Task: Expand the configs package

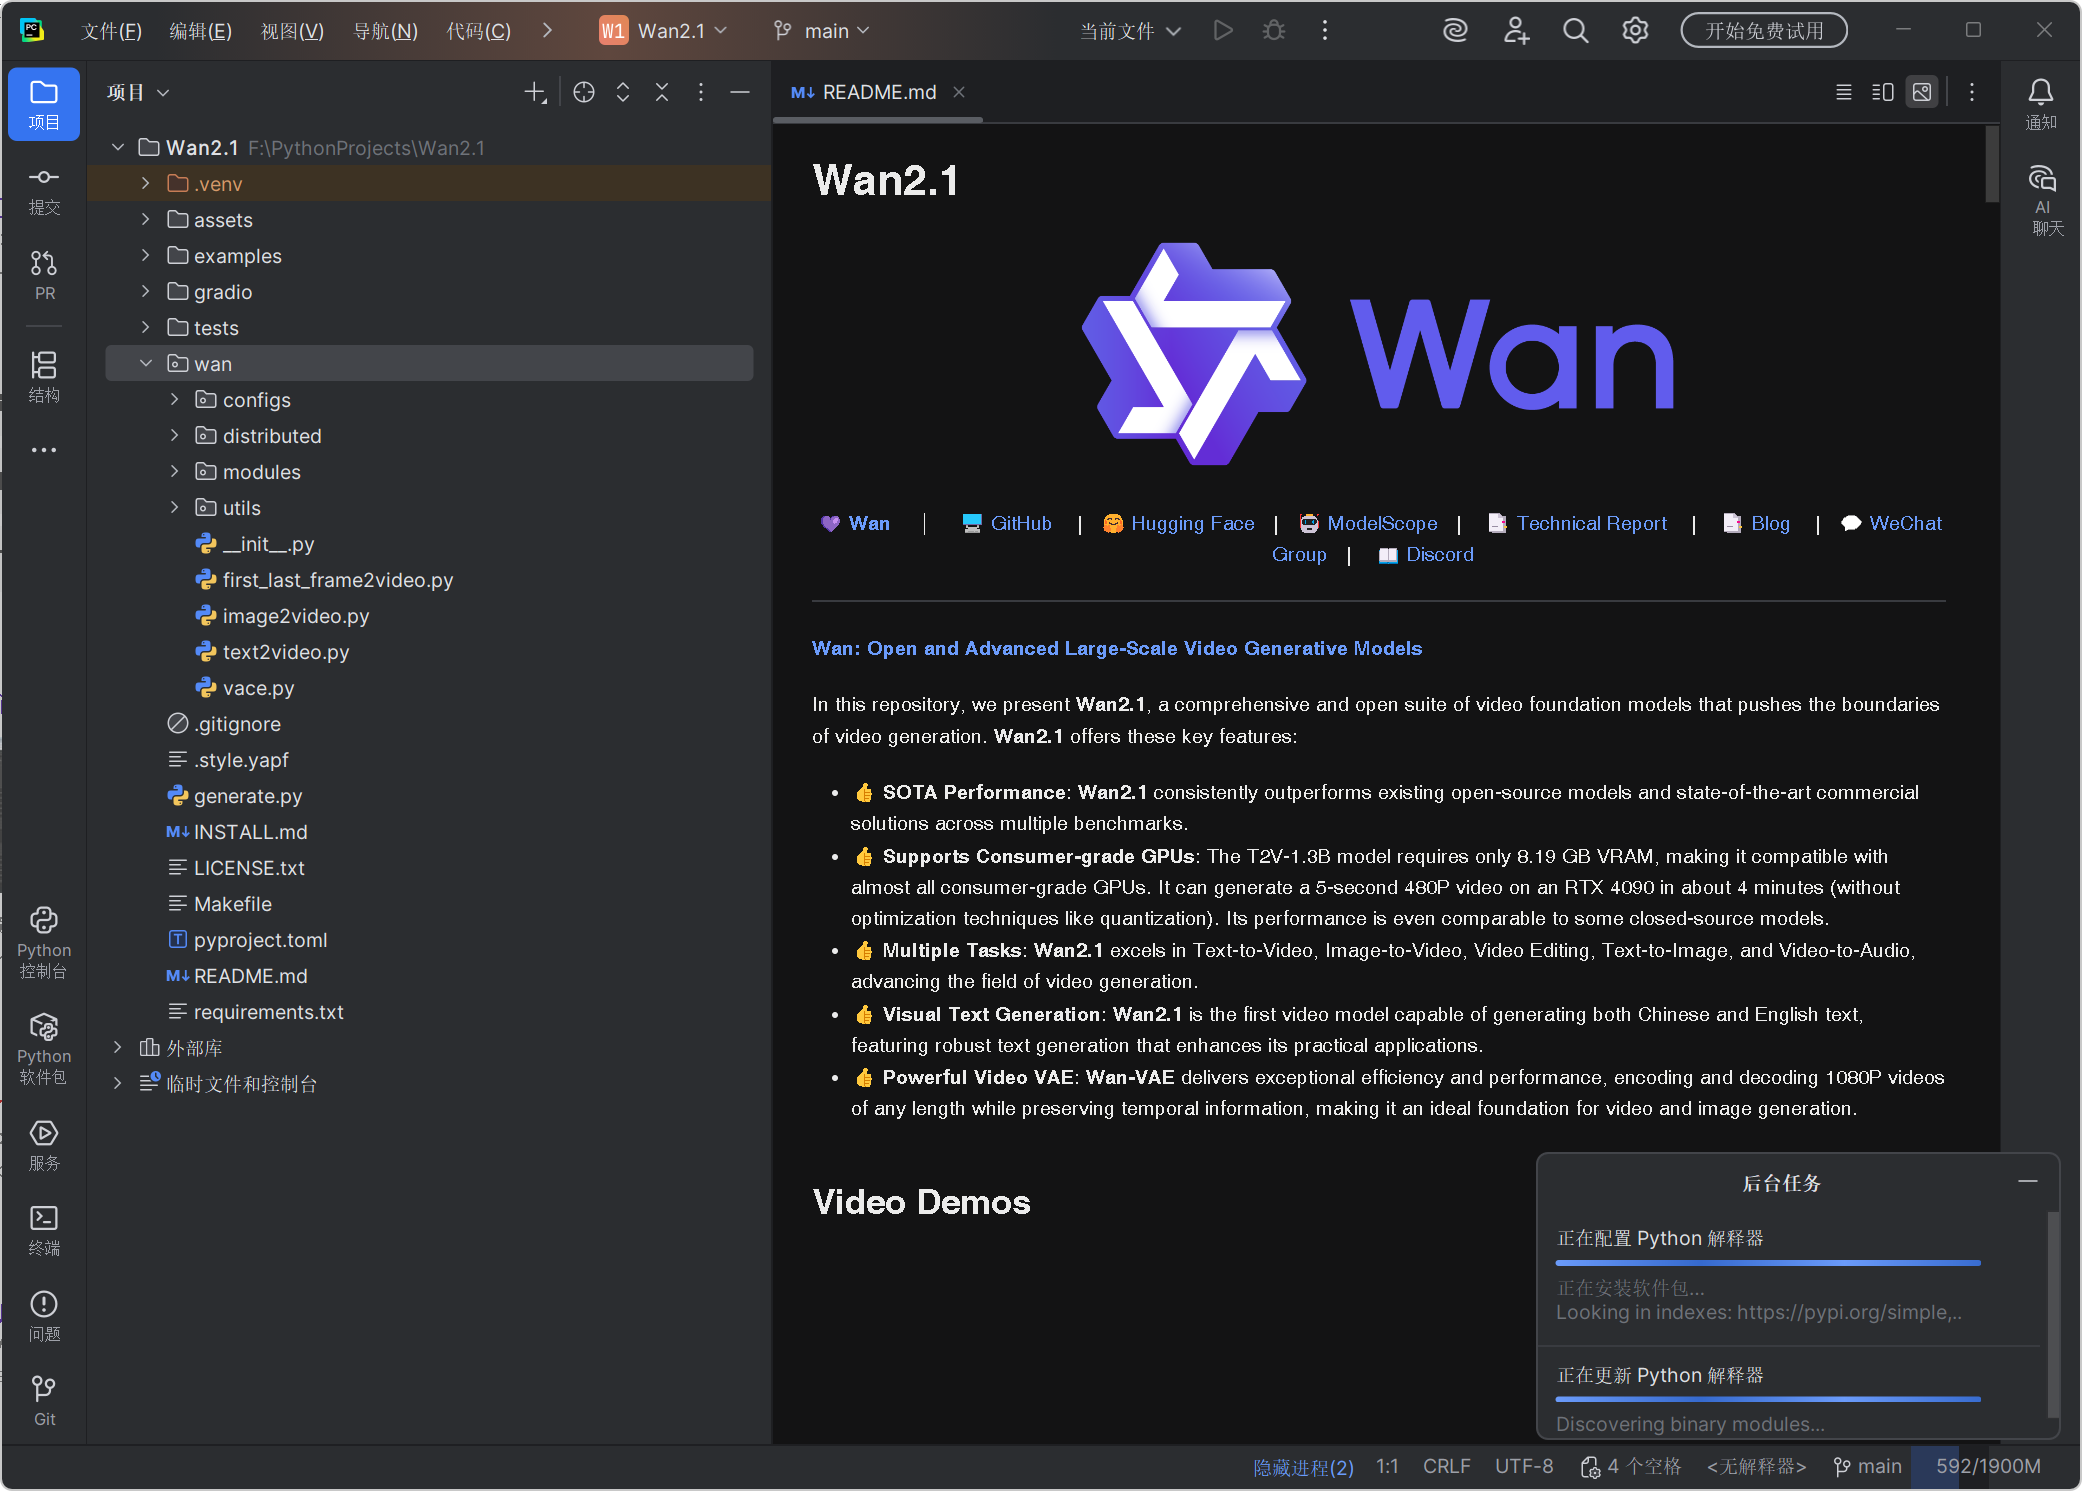Action: click(175, 400)
